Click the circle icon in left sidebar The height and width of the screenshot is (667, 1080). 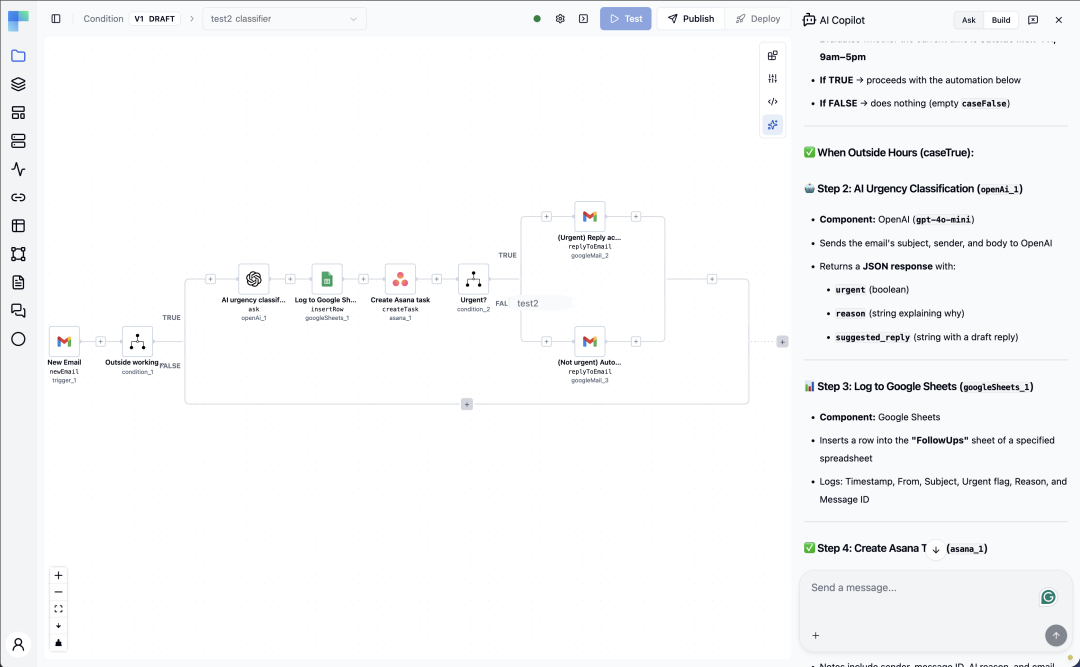[19, 339]
